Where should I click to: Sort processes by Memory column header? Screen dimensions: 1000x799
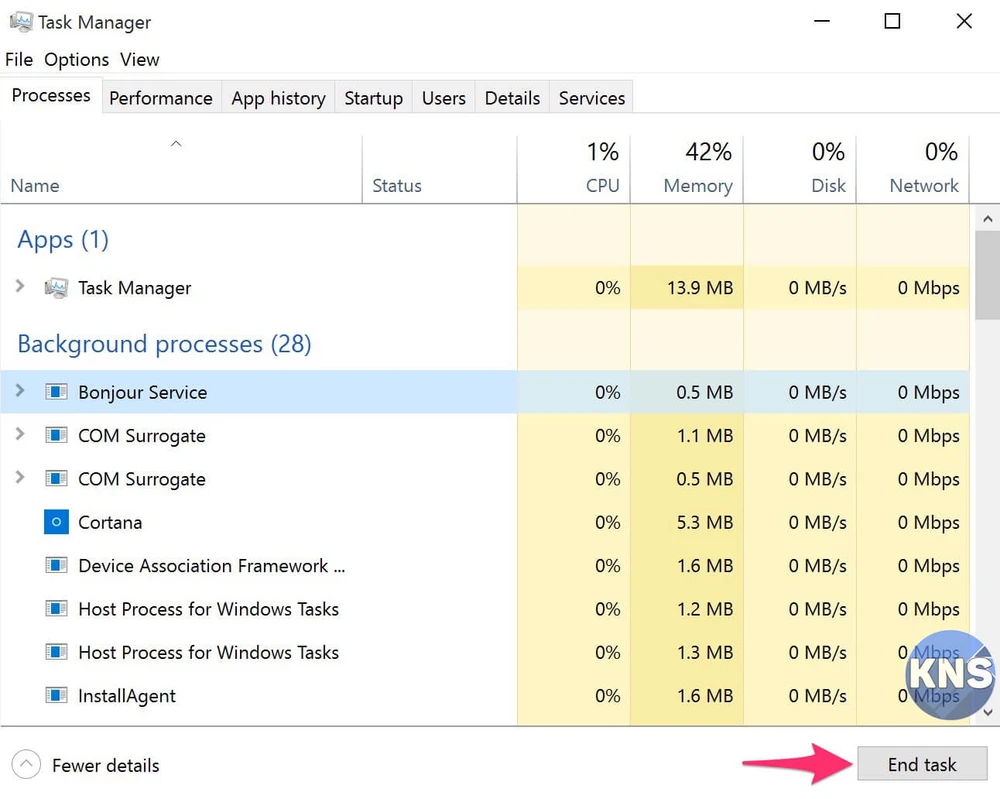click(x=697, y=185)
